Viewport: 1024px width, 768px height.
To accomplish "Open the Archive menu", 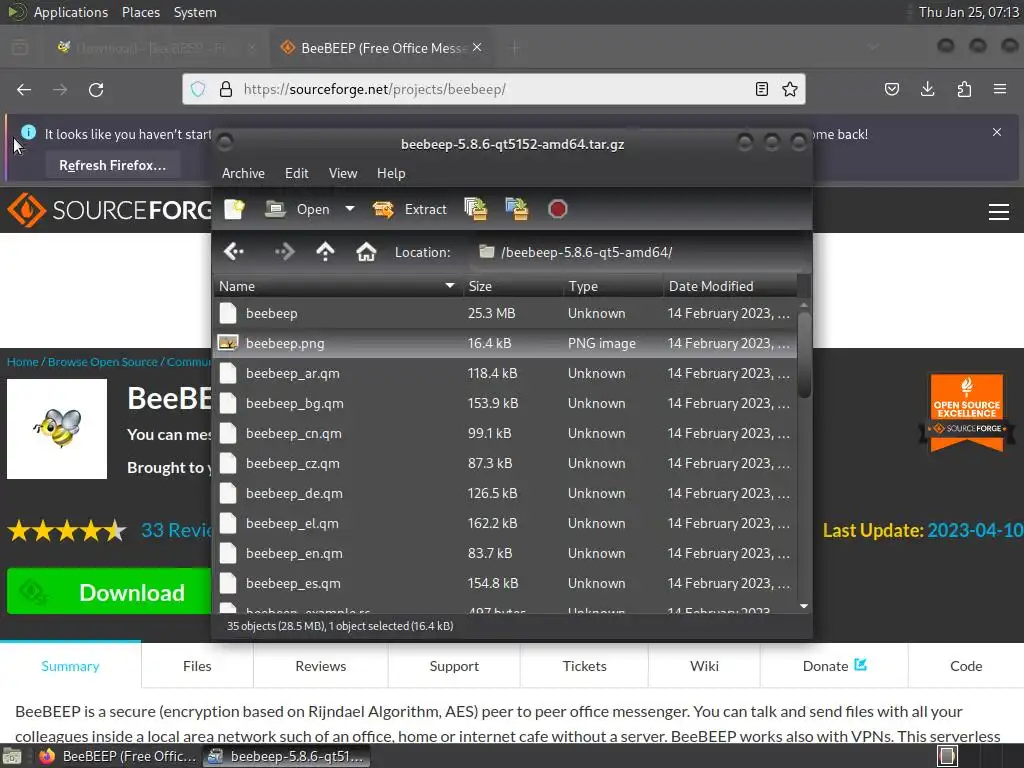I will [x=243, y=173].
